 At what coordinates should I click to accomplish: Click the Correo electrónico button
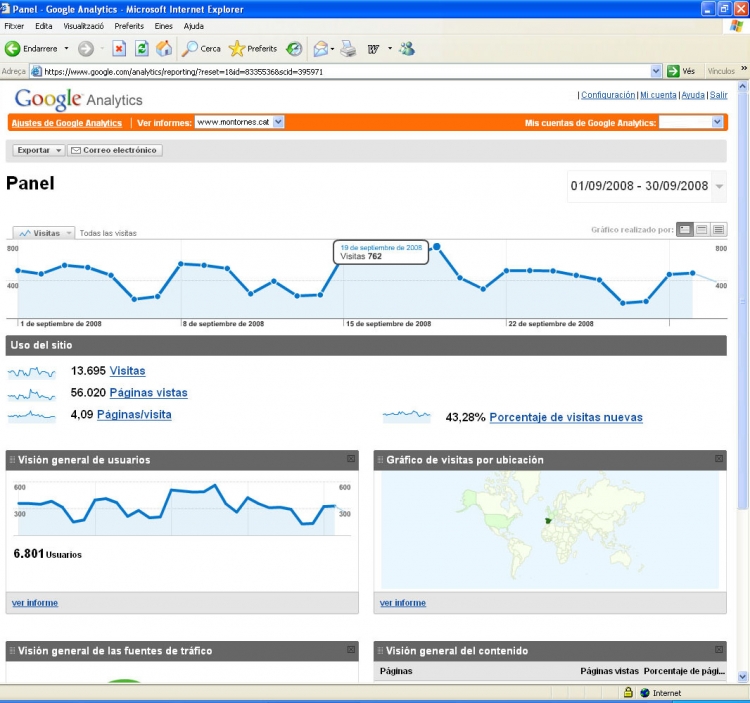point(115,150)
